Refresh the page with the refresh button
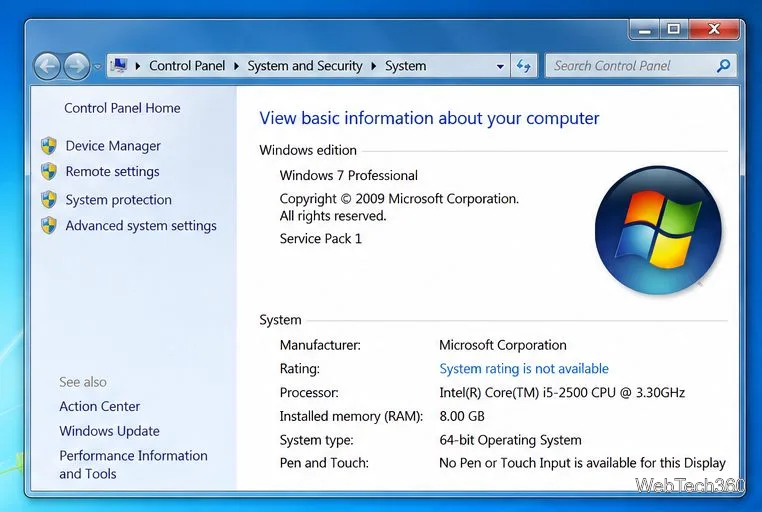This screenshot has height=512, width=762. point(524,66)
